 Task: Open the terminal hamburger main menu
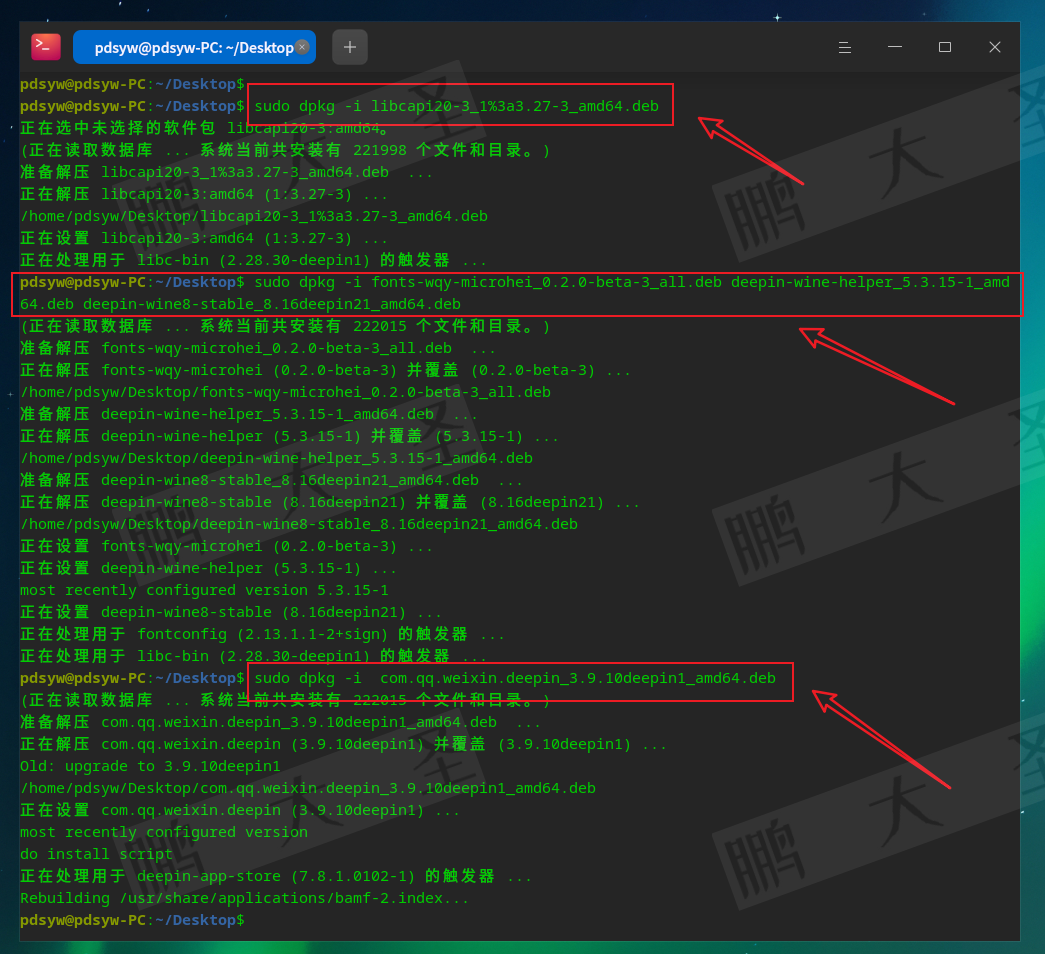tap(845, 47)
